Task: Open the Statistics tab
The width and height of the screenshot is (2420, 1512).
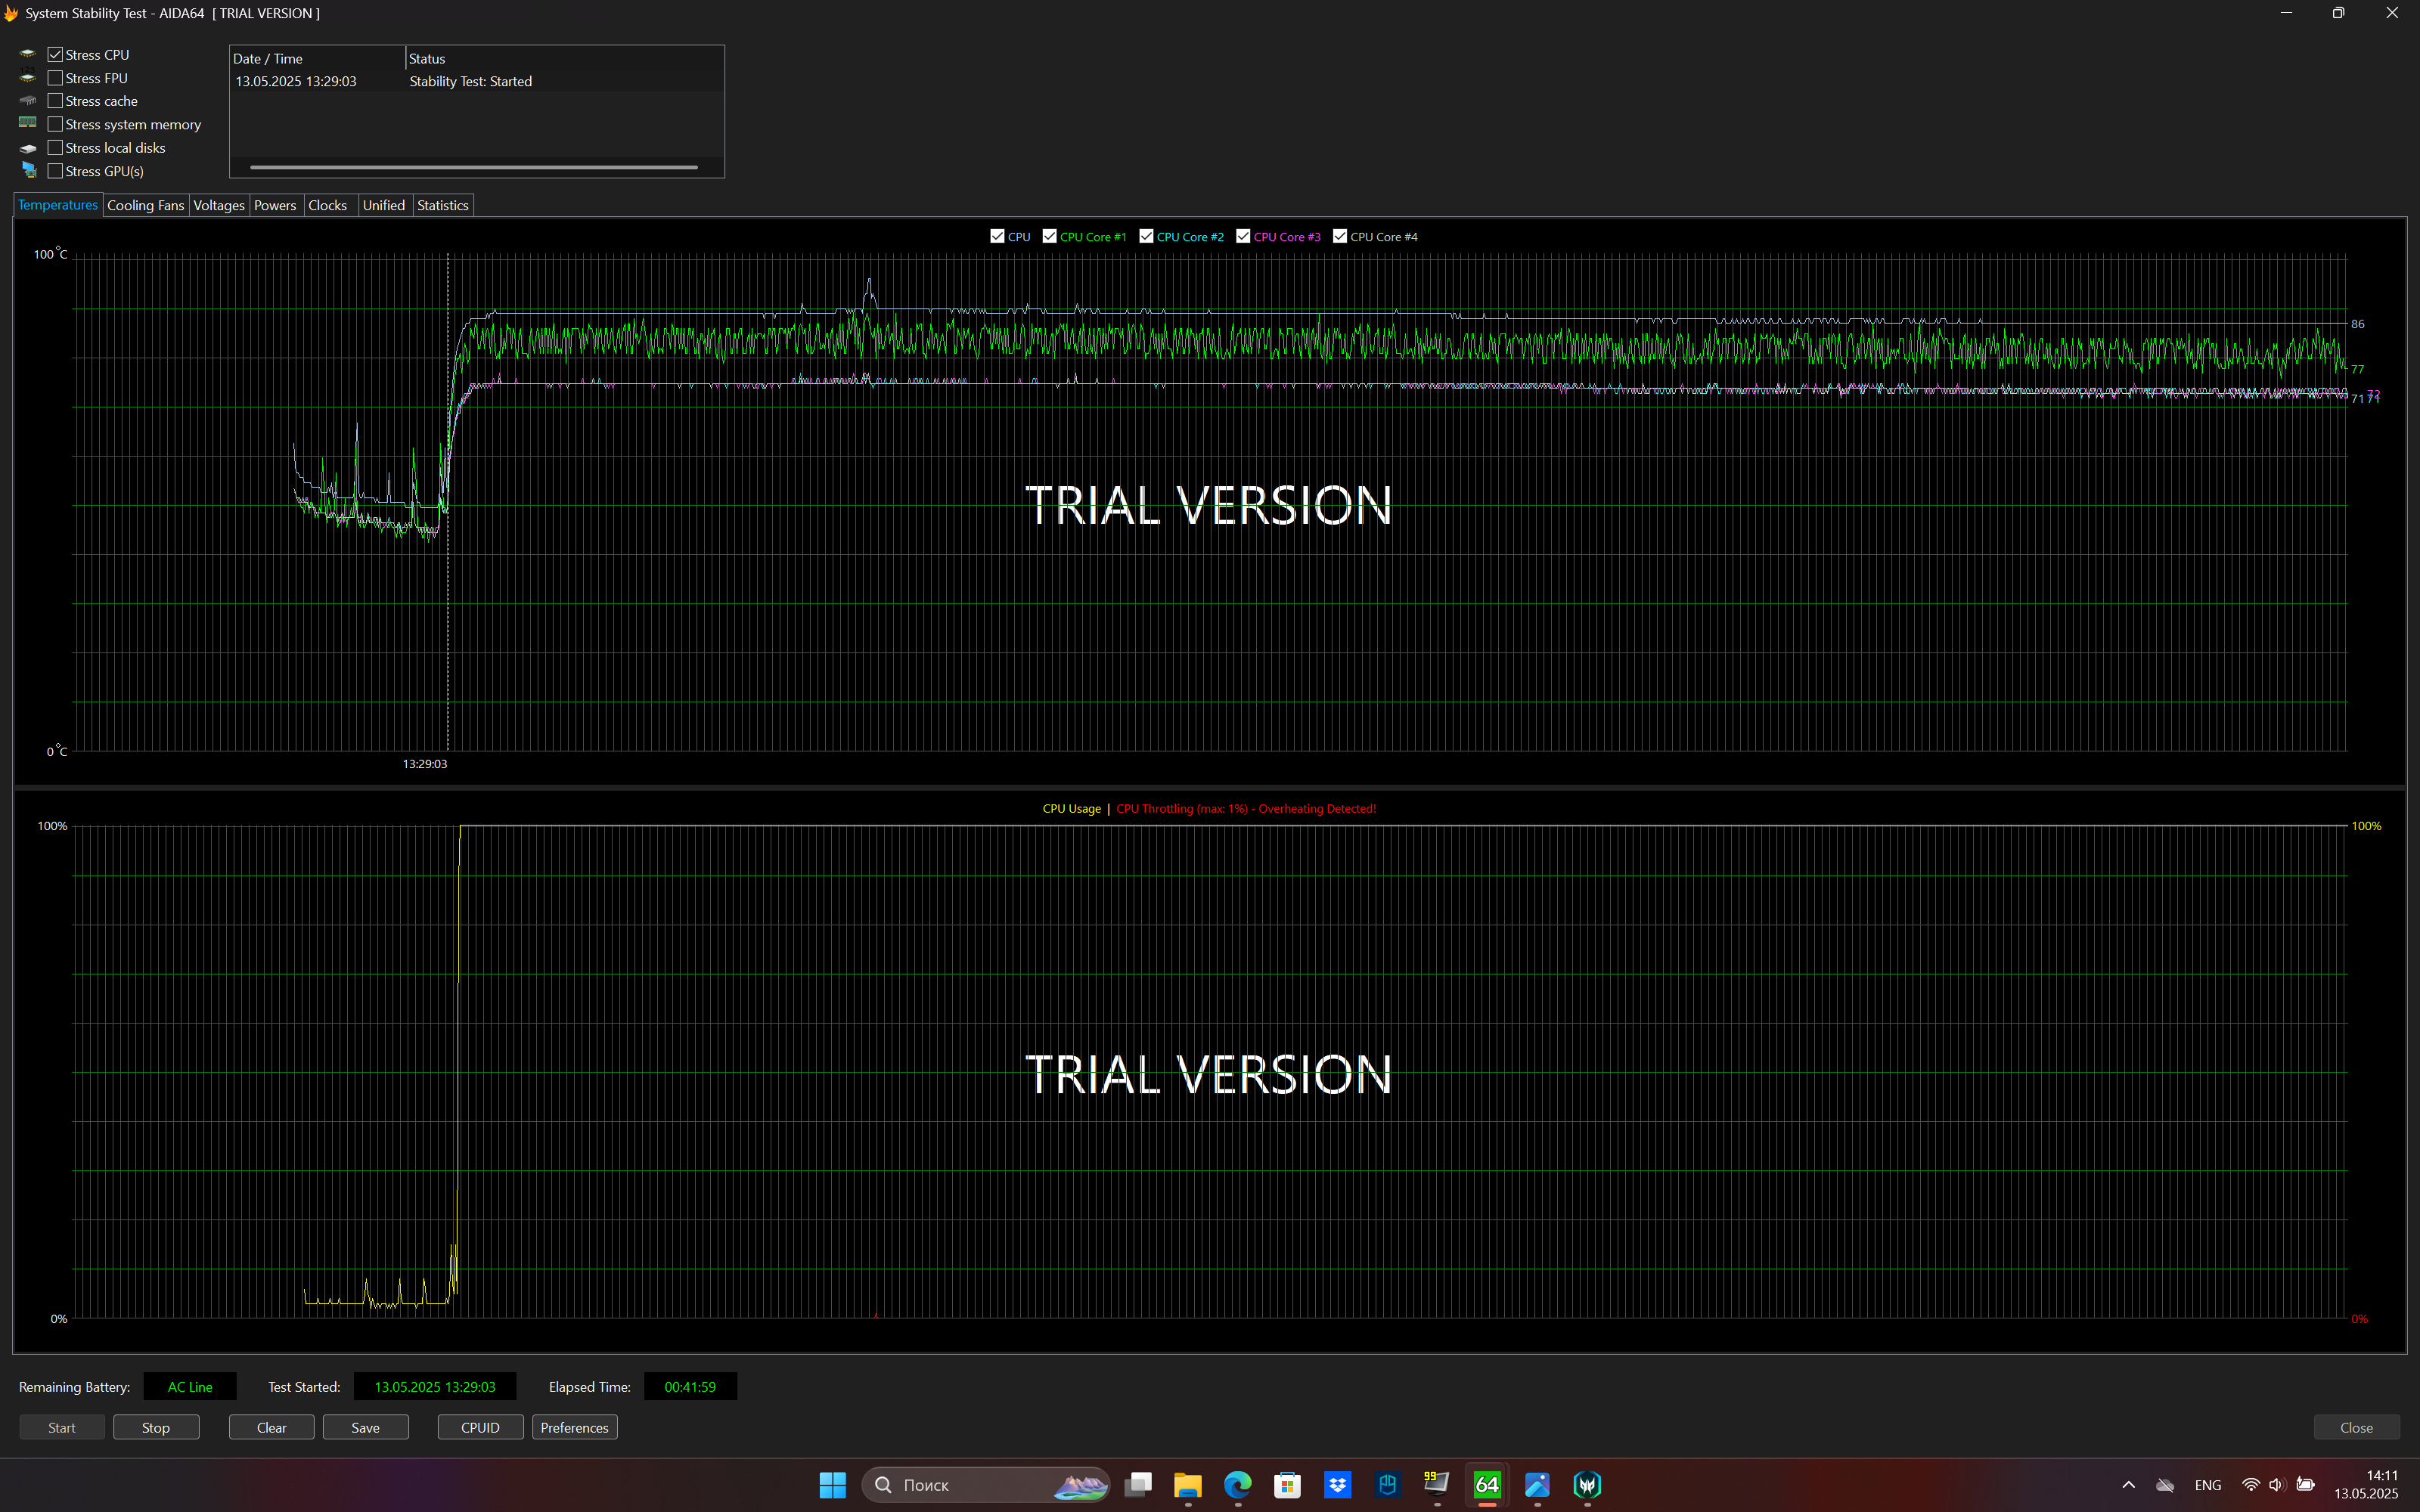Action: (x=443, y=205)
